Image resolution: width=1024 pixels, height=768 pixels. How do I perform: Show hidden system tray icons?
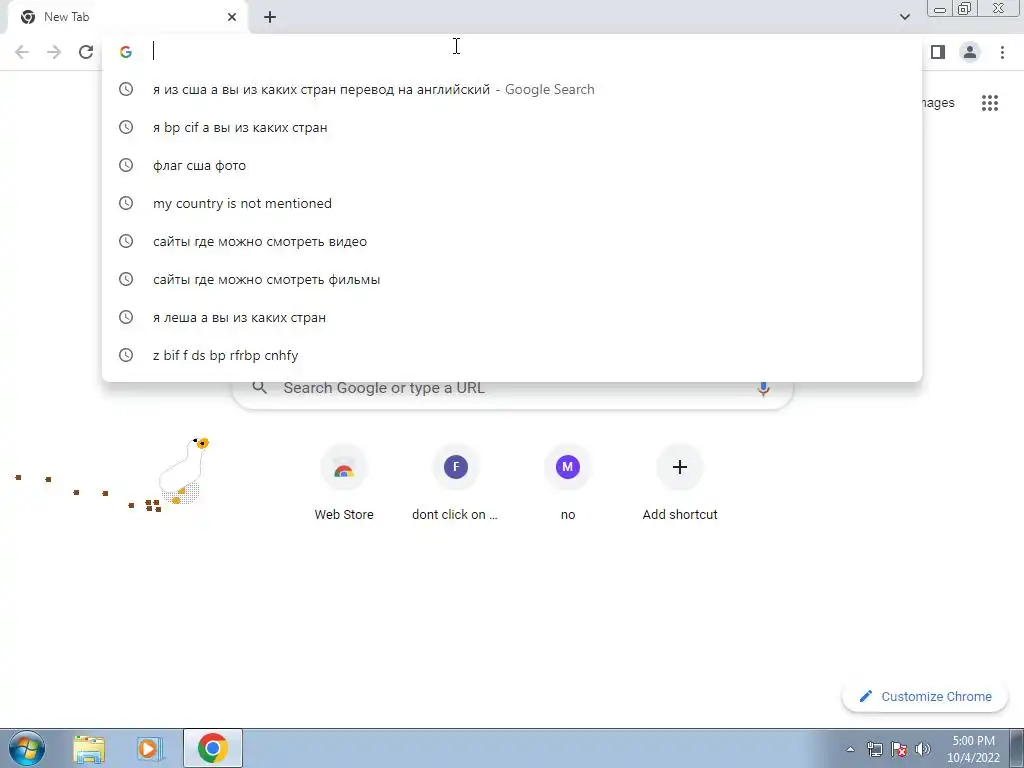click(x=850, y=749)
